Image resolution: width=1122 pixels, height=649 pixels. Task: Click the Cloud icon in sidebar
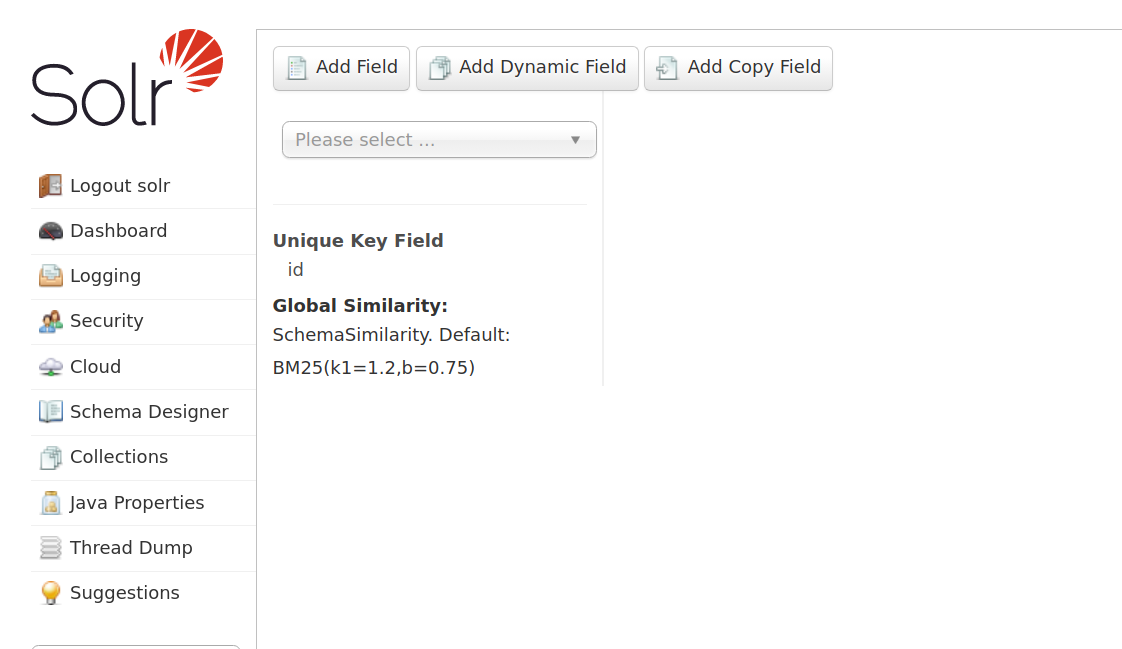click(51, 367)
